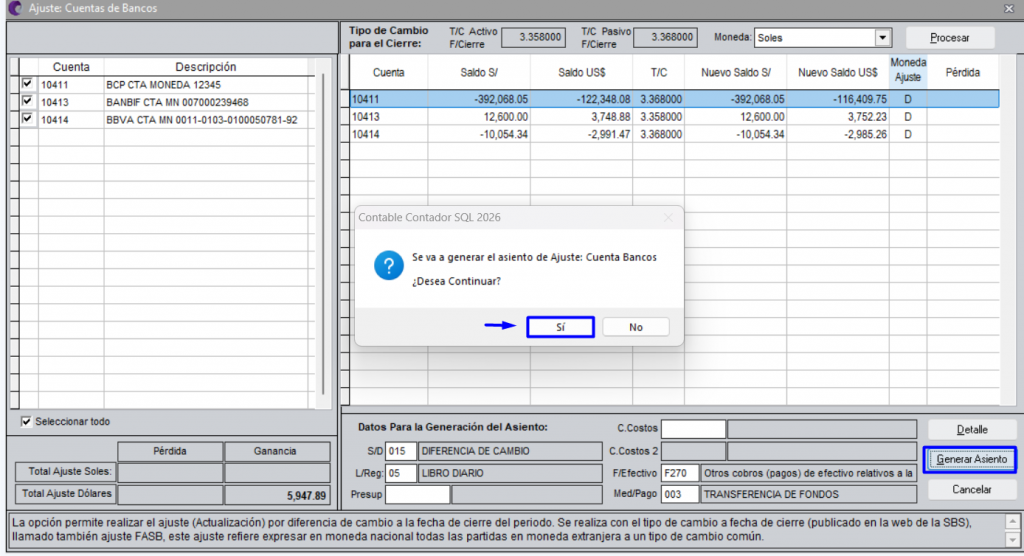Click the empty C.Costos code field
This screenshot has width=1024, height=556.
click(x=693, y=429)
